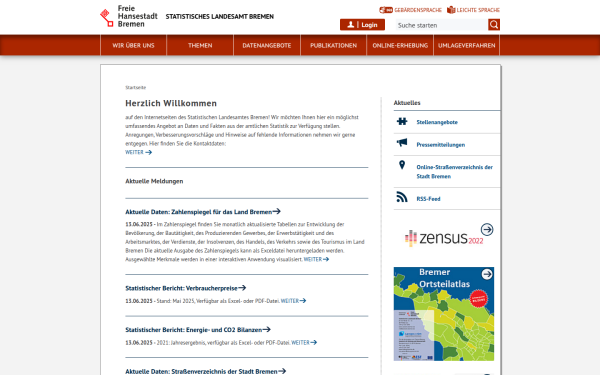Open Leichte Sprache book icon
This screenshot has height=375, width=600.
click(451, 10)
